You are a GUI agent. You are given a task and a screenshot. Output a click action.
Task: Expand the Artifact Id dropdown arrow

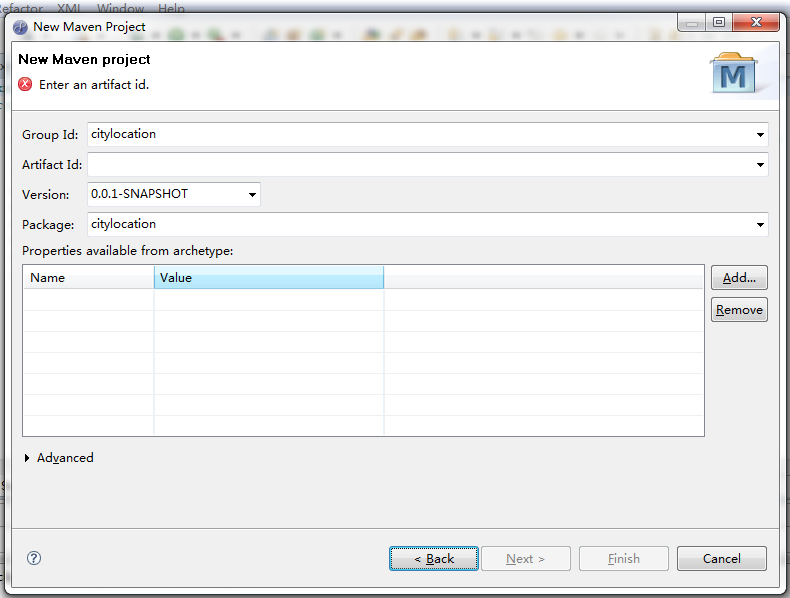tap(760, 165)
